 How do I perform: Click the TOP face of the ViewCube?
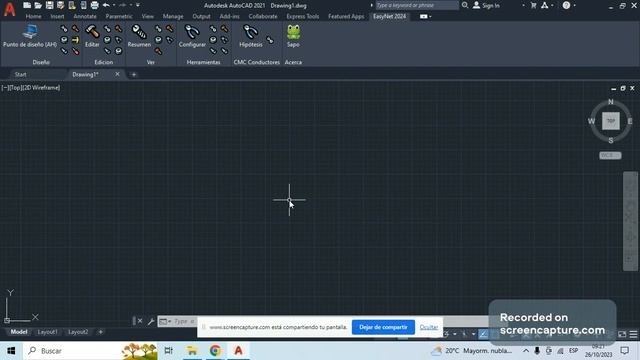[x=611, y=121]
